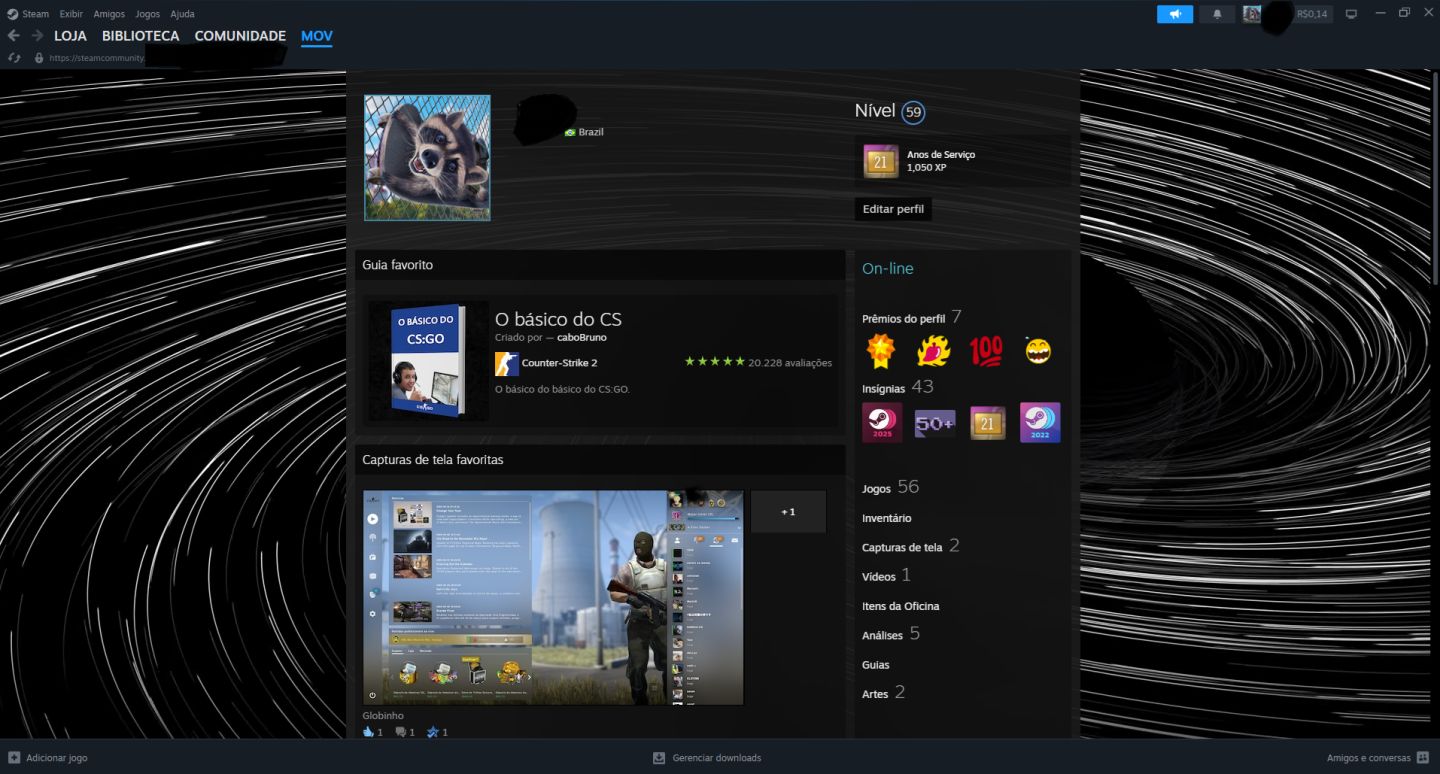Open the Guias link
The width and height of the screenshot is (1440, 774).
click(875, 665)
